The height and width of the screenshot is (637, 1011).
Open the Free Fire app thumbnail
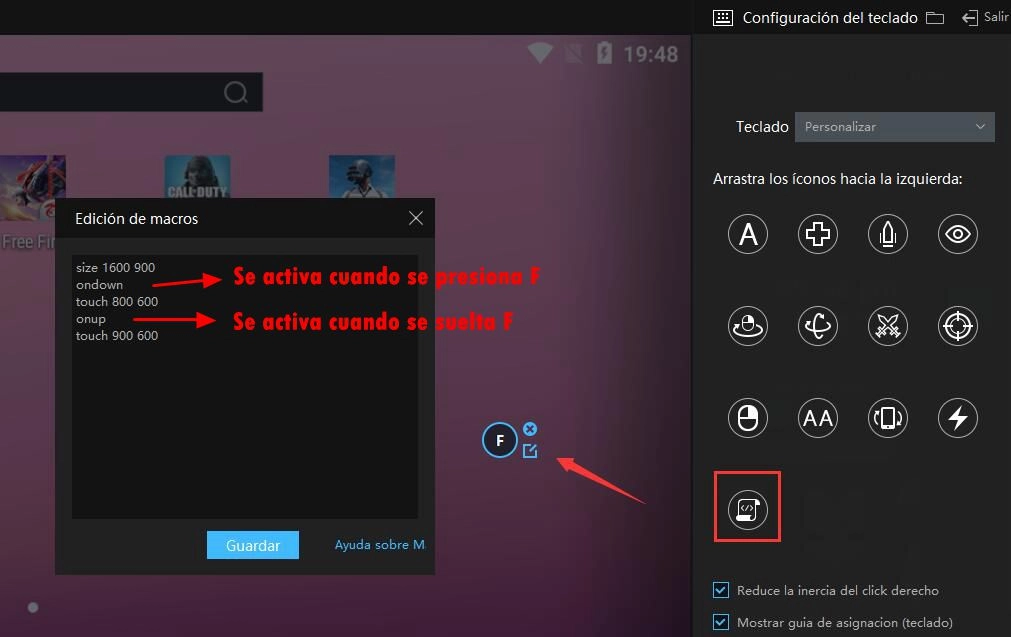(x=33, y=188)
